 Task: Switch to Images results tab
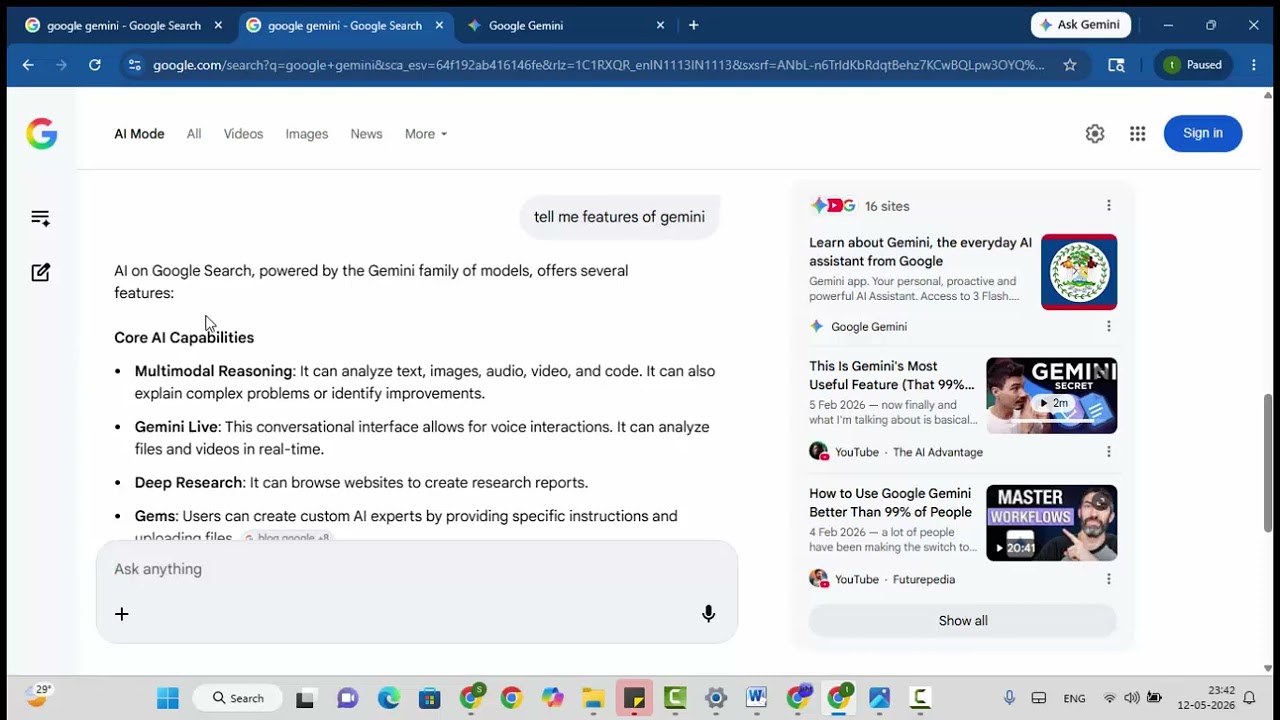point(307,134)
